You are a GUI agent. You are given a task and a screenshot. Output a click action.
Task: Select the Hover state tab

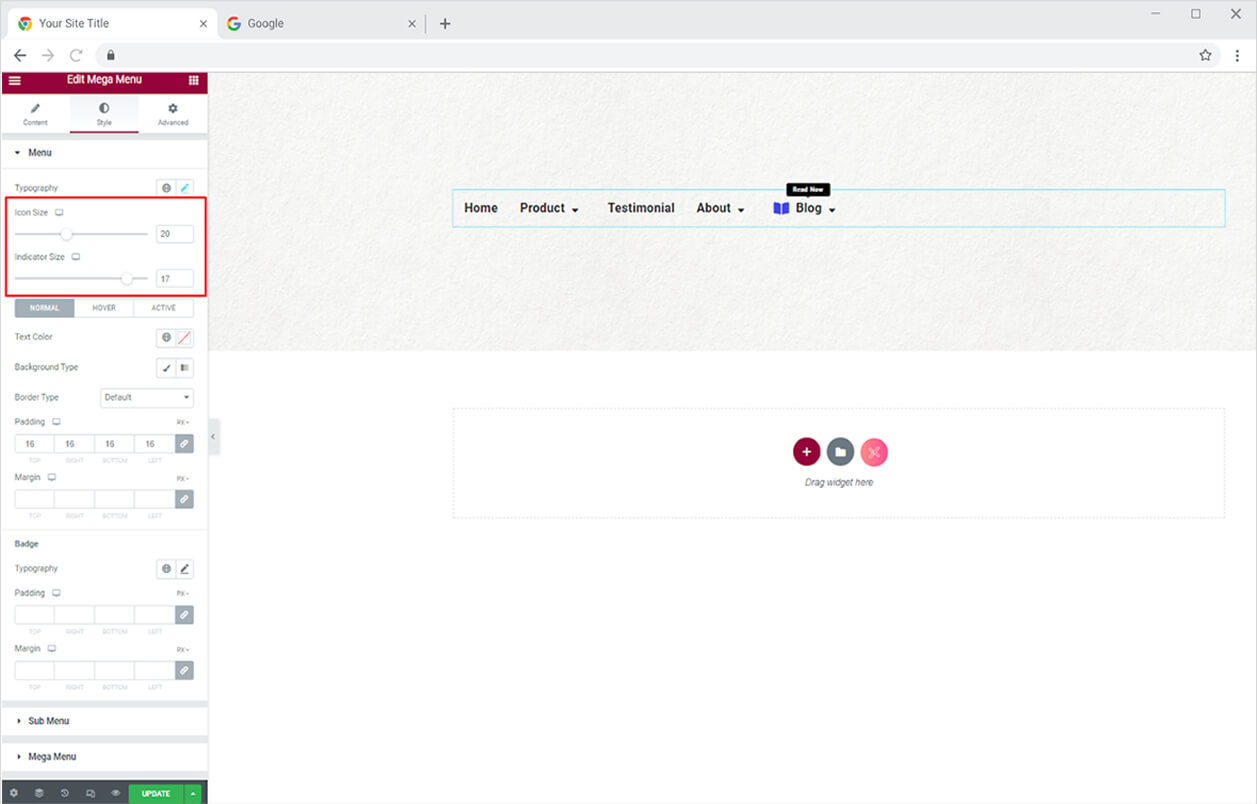click(104, 308)
